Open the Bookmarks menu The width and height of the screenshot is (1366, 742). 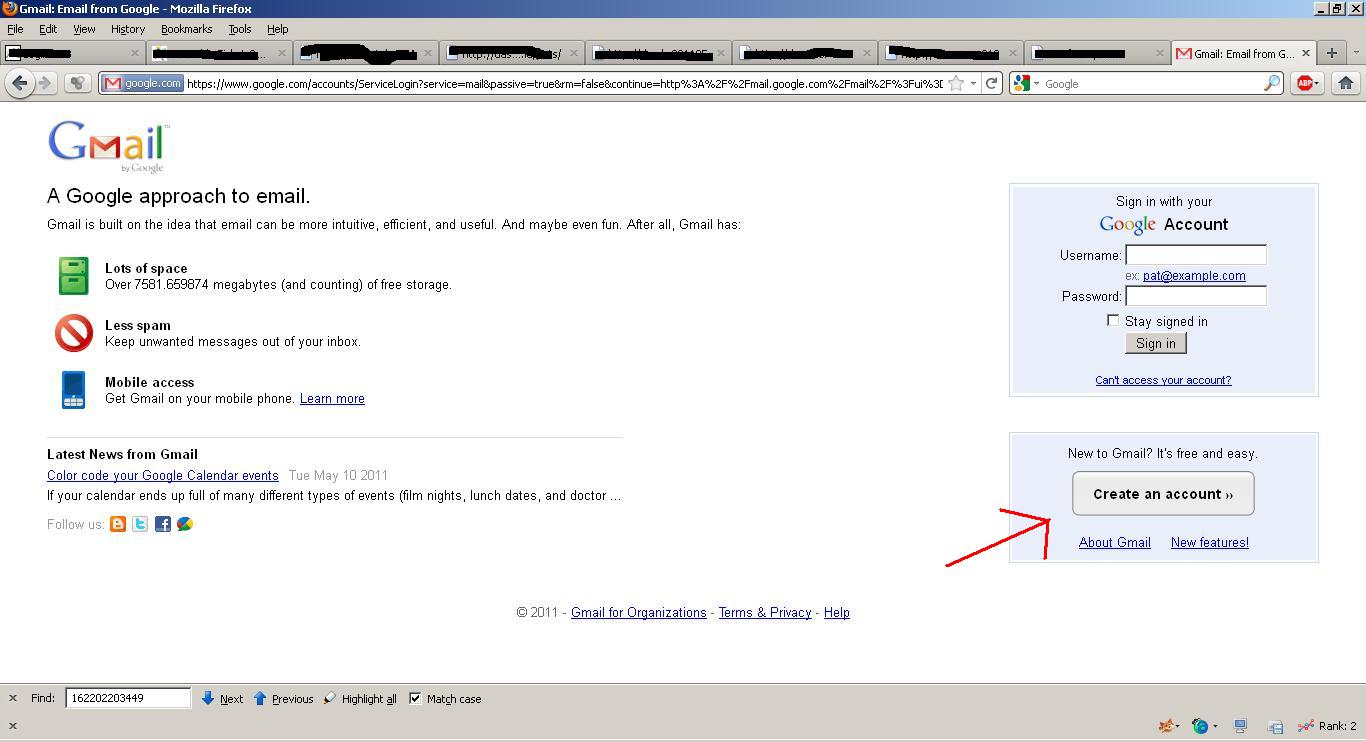(186, 29)
